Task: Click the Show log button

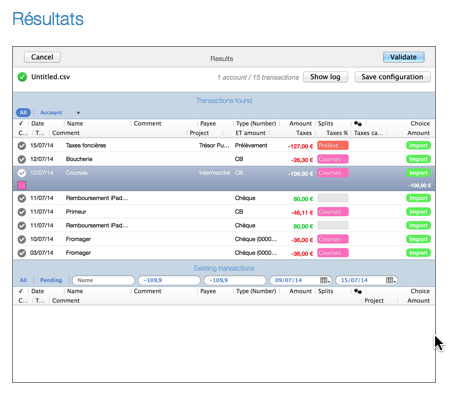Action: click(325, 77)
